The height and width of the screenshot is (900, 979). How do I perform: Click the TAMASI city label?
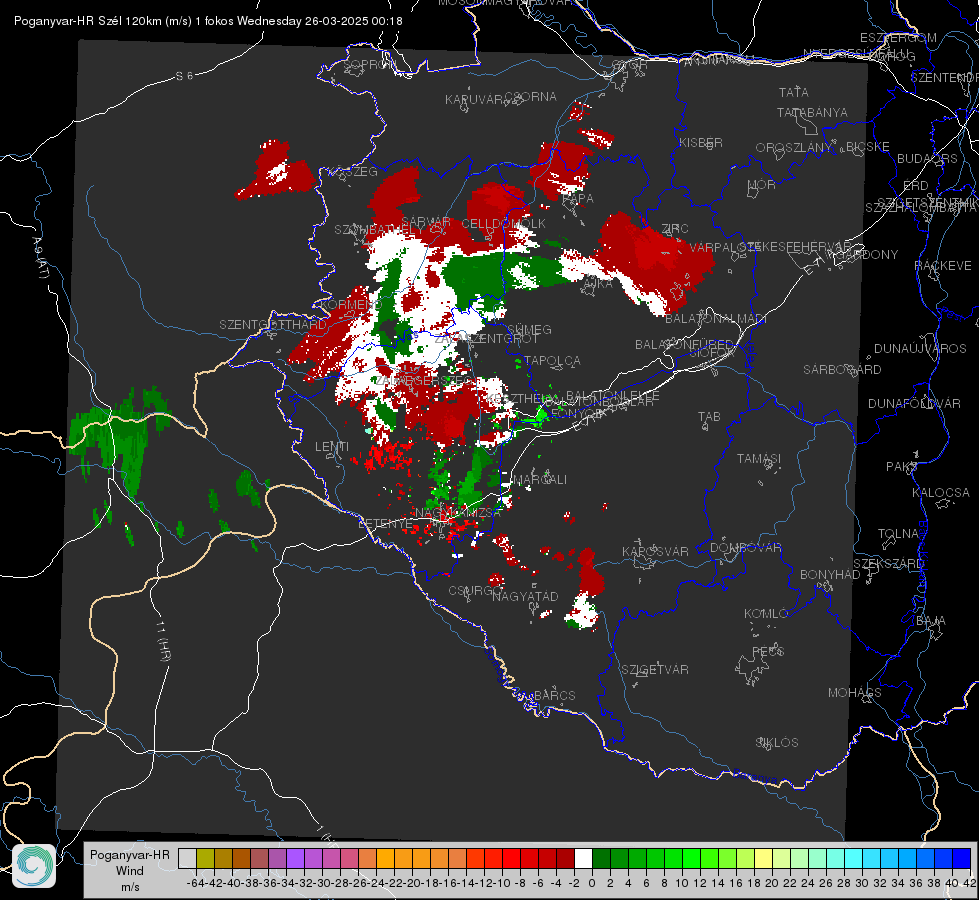coord(759,458)
